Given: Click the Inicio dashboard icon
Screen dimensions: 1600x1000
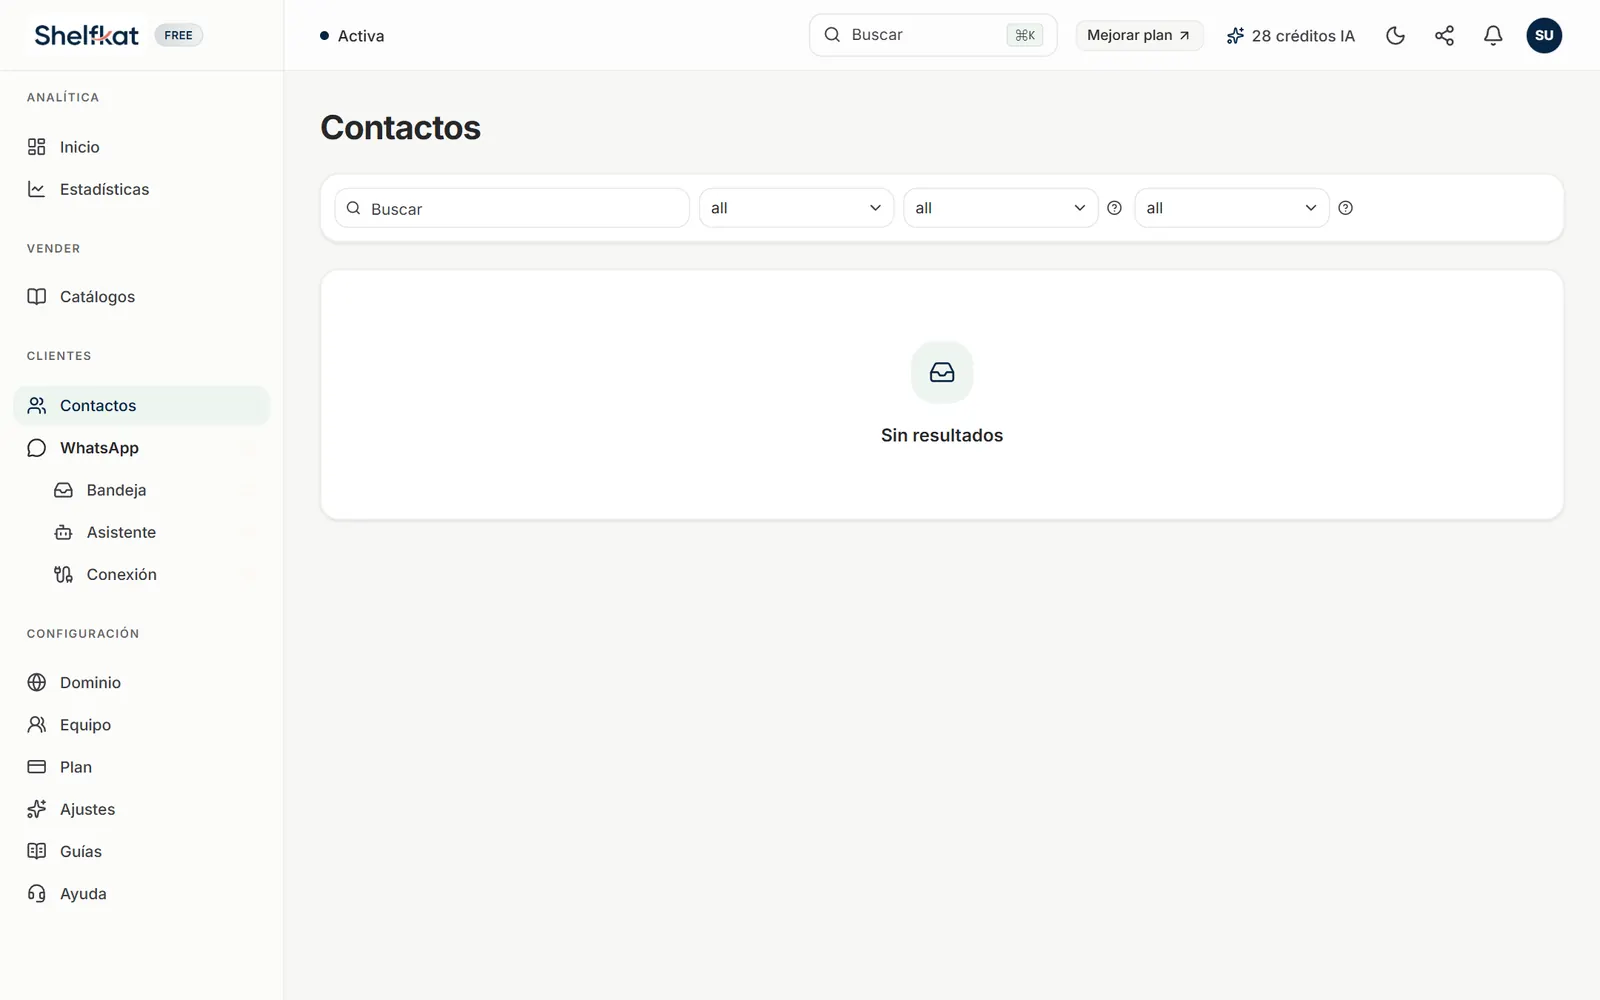Looking at the screenshot, I should coord(37,147).
